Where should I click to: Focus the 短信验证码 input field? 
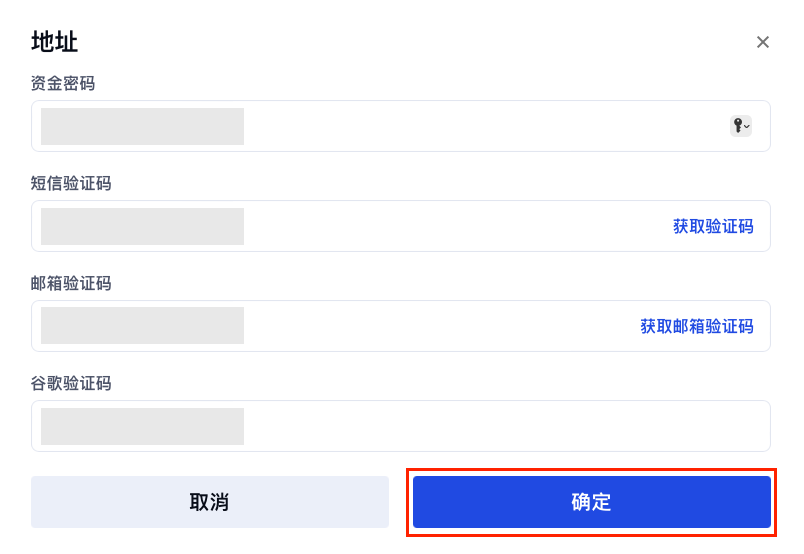450,226
